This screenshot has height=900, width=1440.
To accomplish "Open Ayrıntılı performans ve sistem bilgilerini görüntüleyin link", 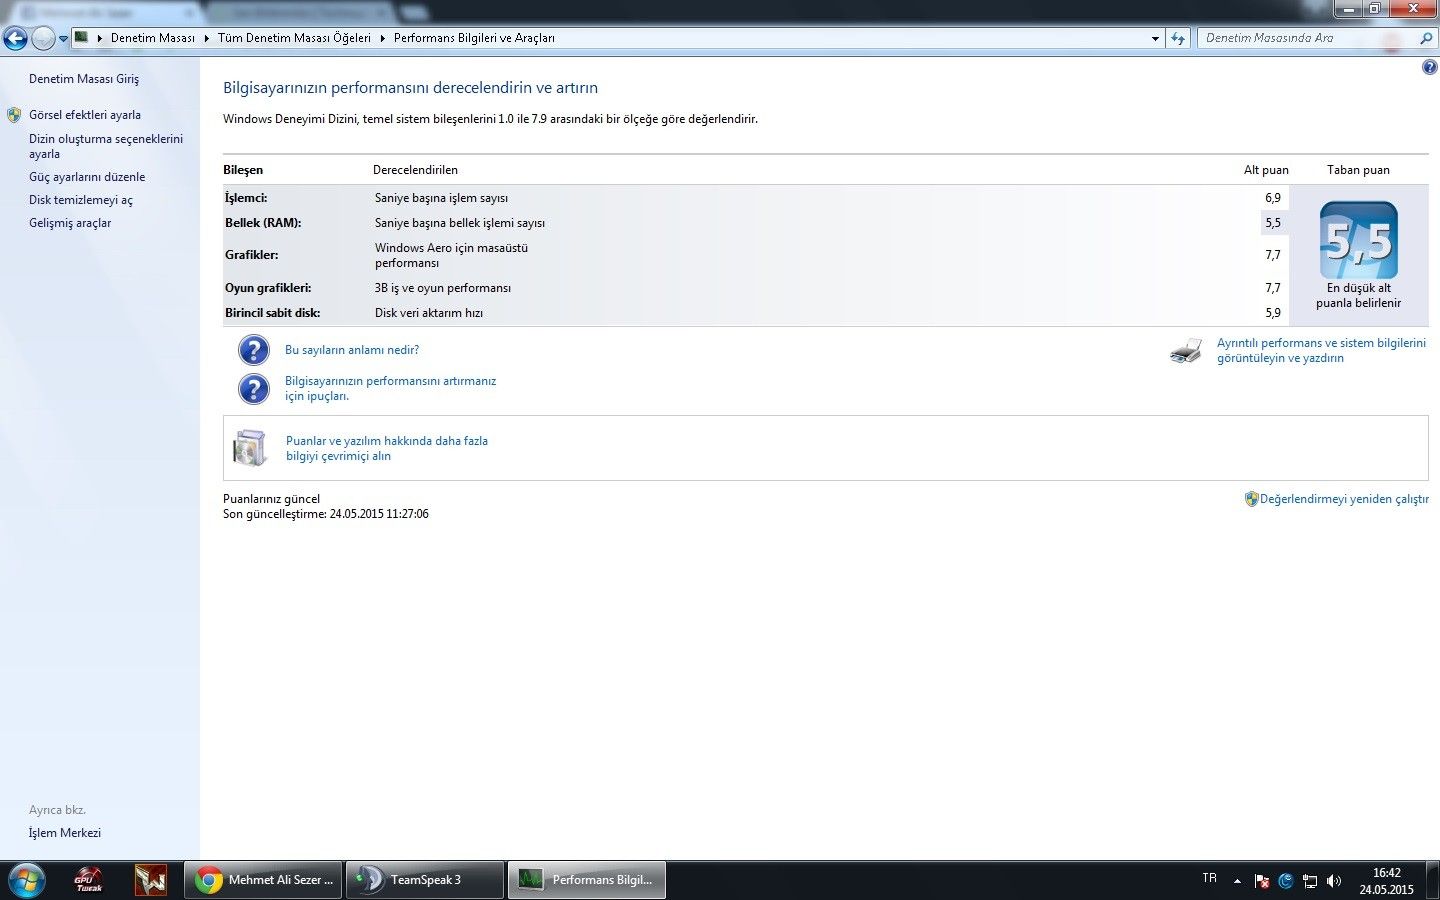I will [1321, 350].
